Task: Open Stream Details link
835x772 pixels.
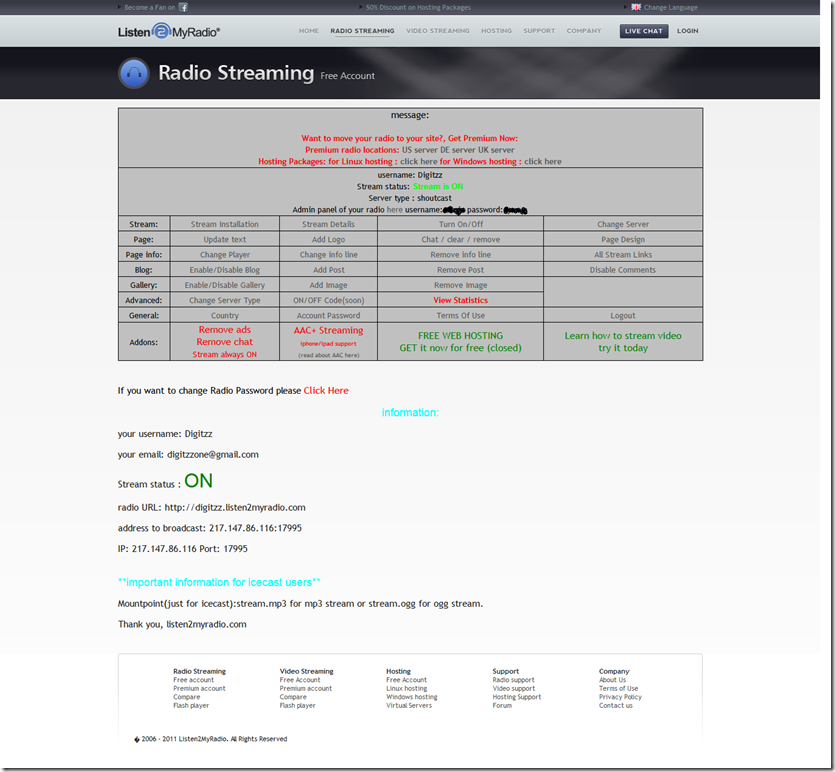Action: coord(328,224)
